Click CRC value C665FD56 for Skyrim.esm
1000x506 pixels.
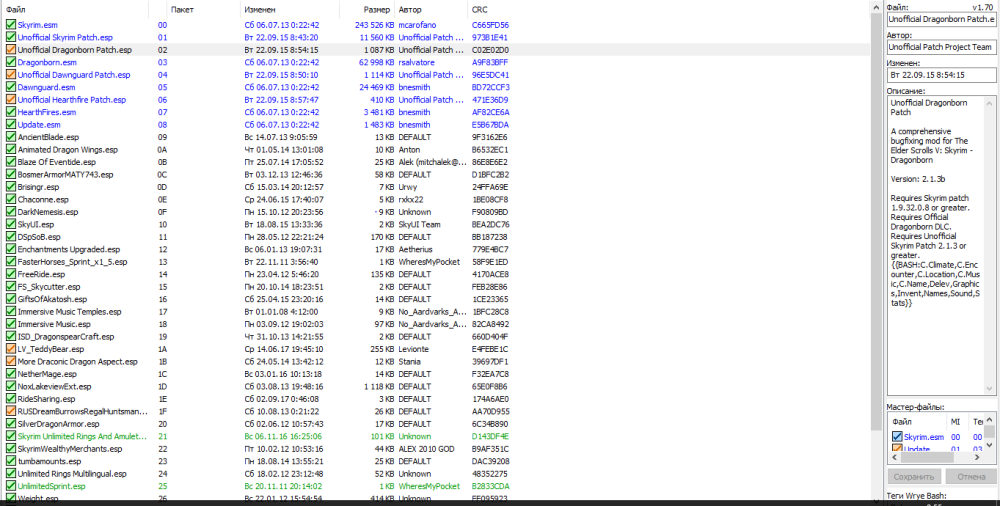[490, 25]
